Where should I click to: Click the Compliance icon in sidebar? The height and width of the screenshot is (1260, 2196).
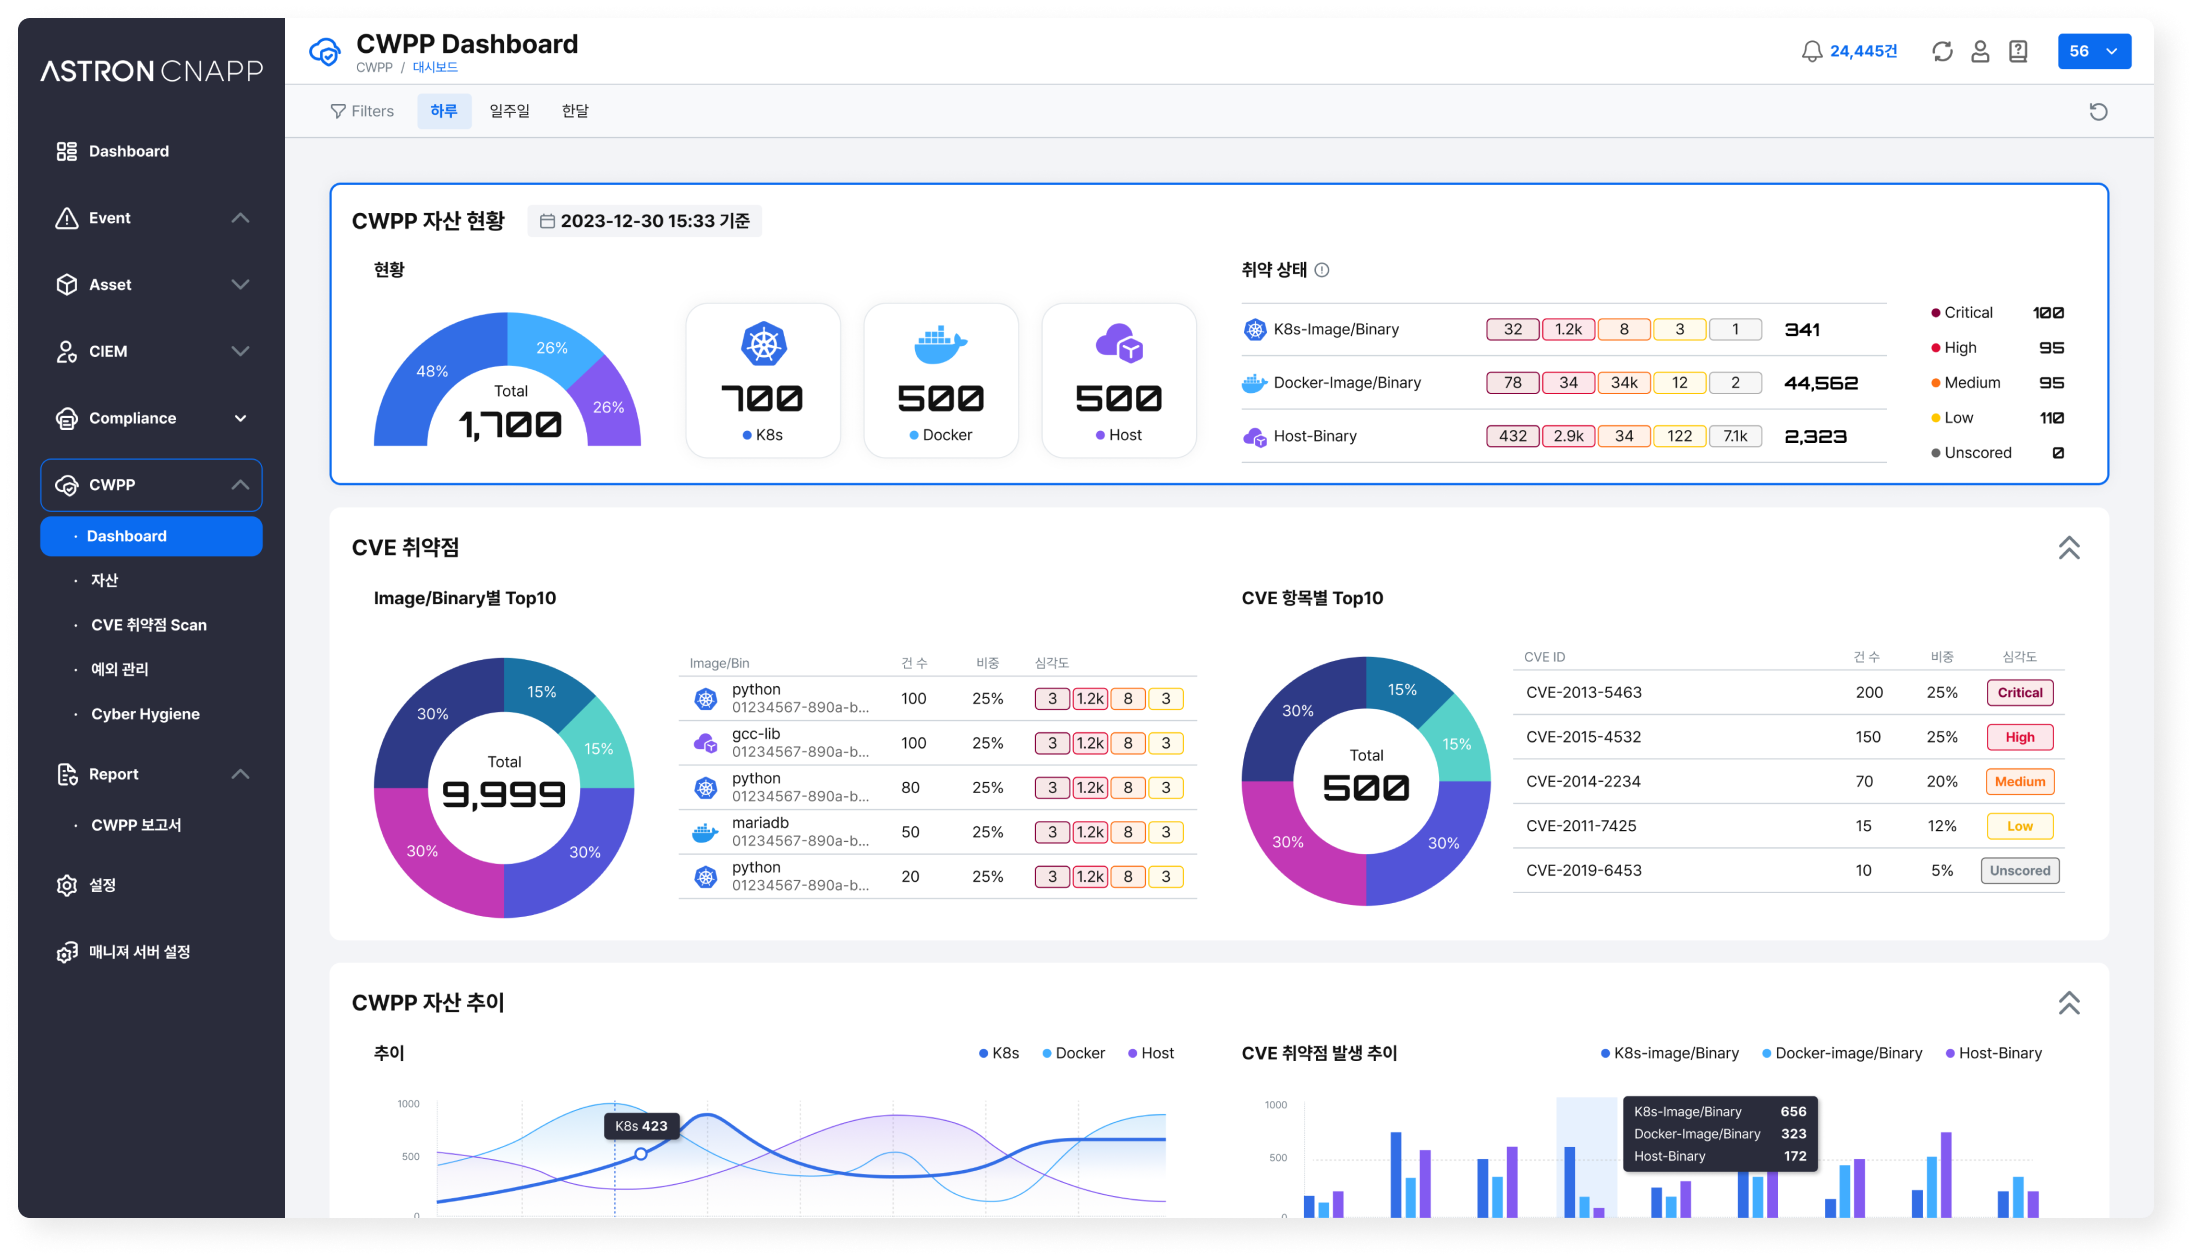(67, 418)
